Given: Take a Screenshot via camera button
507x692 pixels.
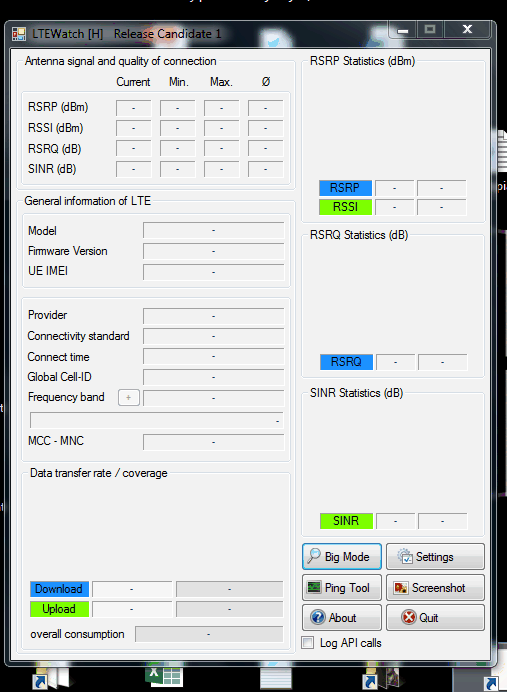Looking at the screenshot, I should click(435, 587).
